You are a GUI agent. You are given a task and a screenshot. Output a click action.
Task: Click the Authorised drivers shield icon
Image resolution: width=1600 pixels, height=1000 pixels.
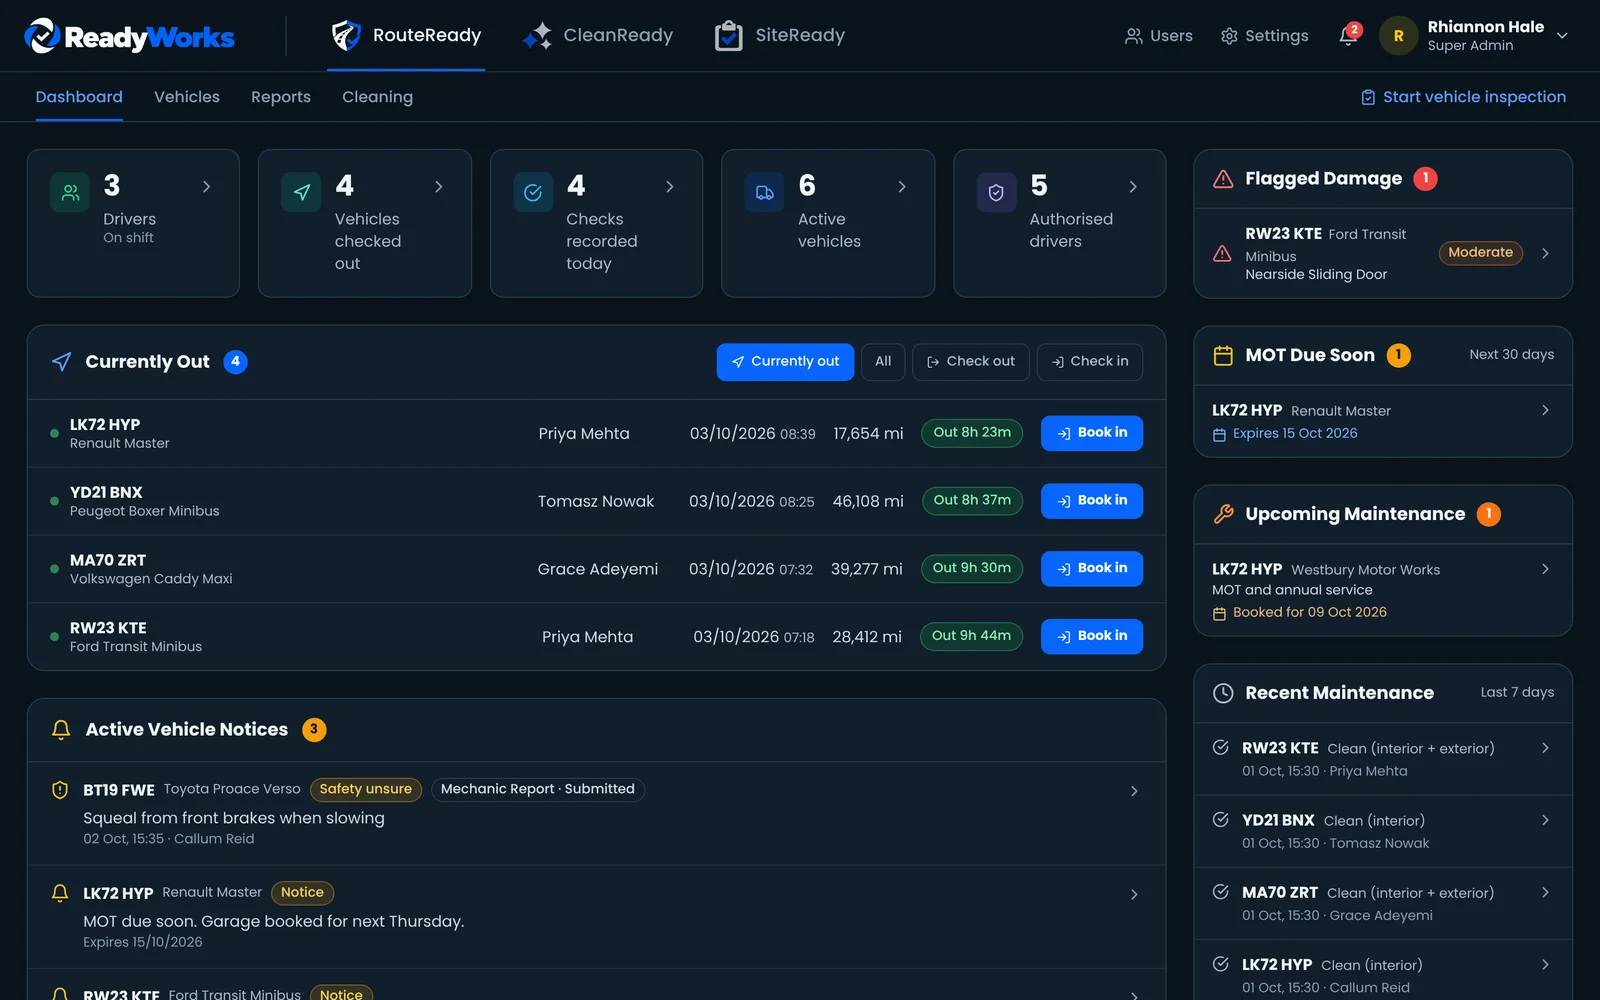(x=996, y=192)
